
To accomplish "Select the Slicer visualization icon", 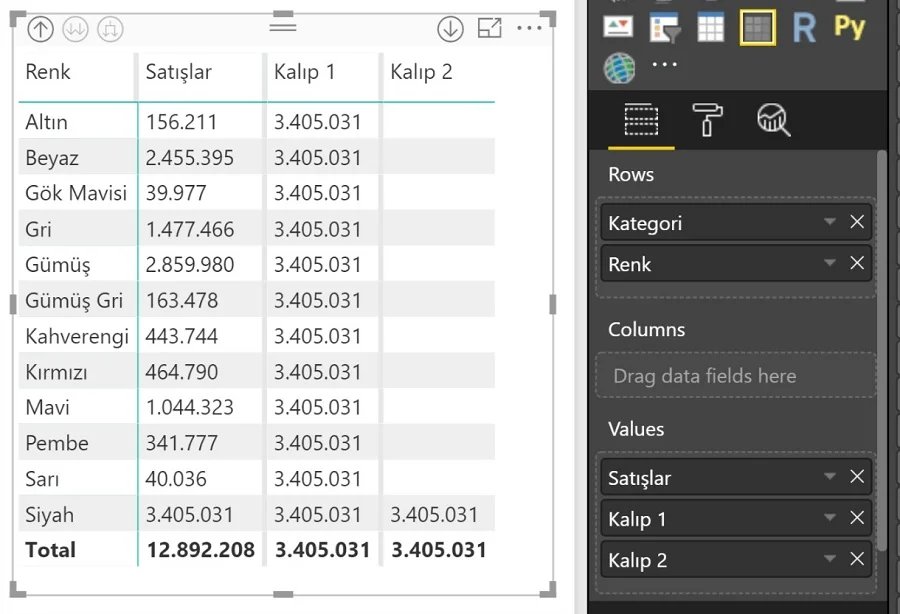I will click(x=664, y=28).
